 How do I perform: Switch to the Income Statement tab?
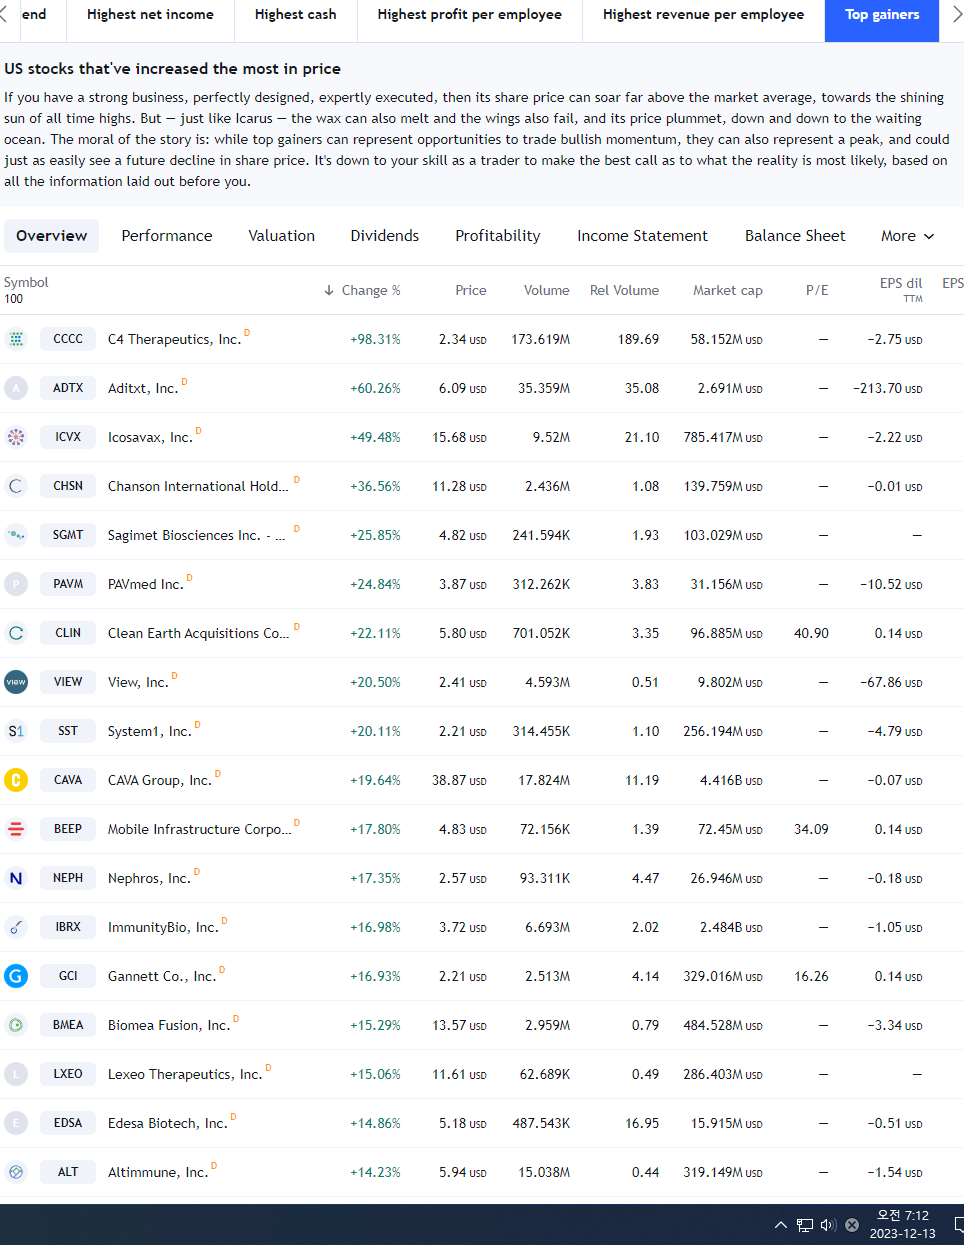pos(642,236)
